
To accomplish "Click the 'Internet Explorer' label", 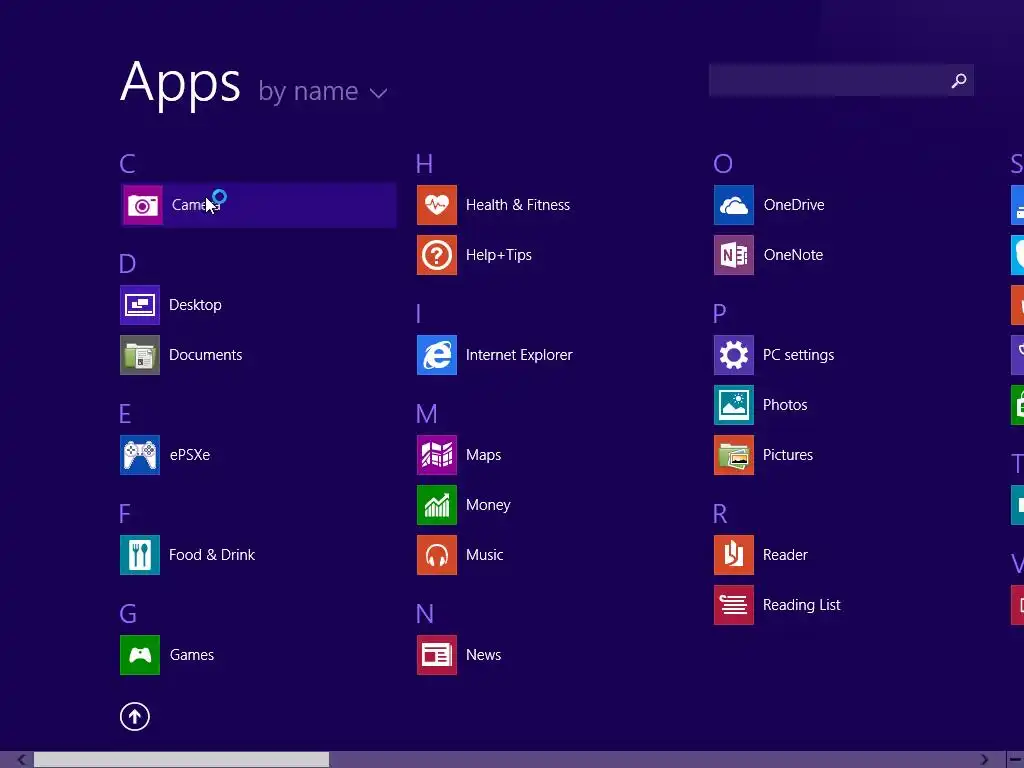I will point(519,355).
